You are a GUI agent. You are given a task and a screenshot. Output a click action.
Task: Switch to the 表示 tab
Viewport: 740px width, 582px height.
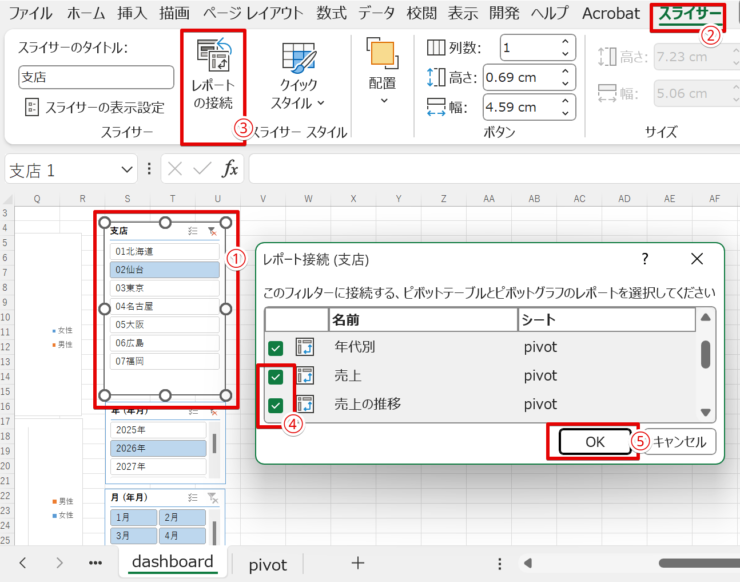pyautogui.click(x=463, y=13)
